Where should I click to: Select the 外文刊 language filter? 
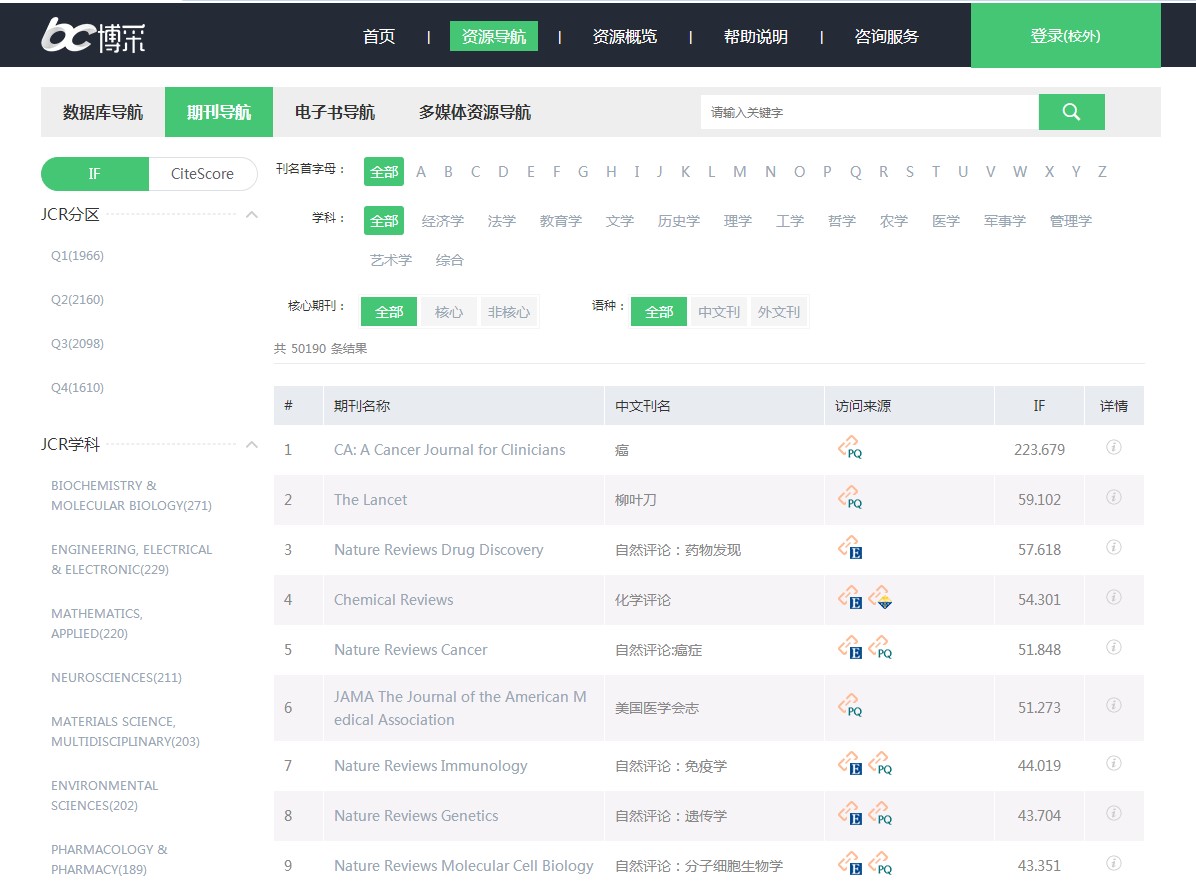click(778, 312)
